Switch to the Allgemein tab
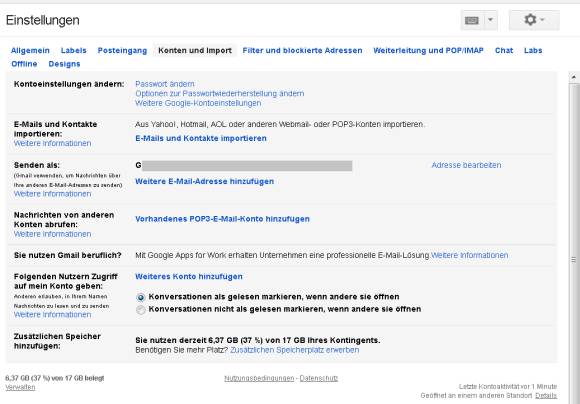This screenshot has height=404, width=580. (30, 50)
